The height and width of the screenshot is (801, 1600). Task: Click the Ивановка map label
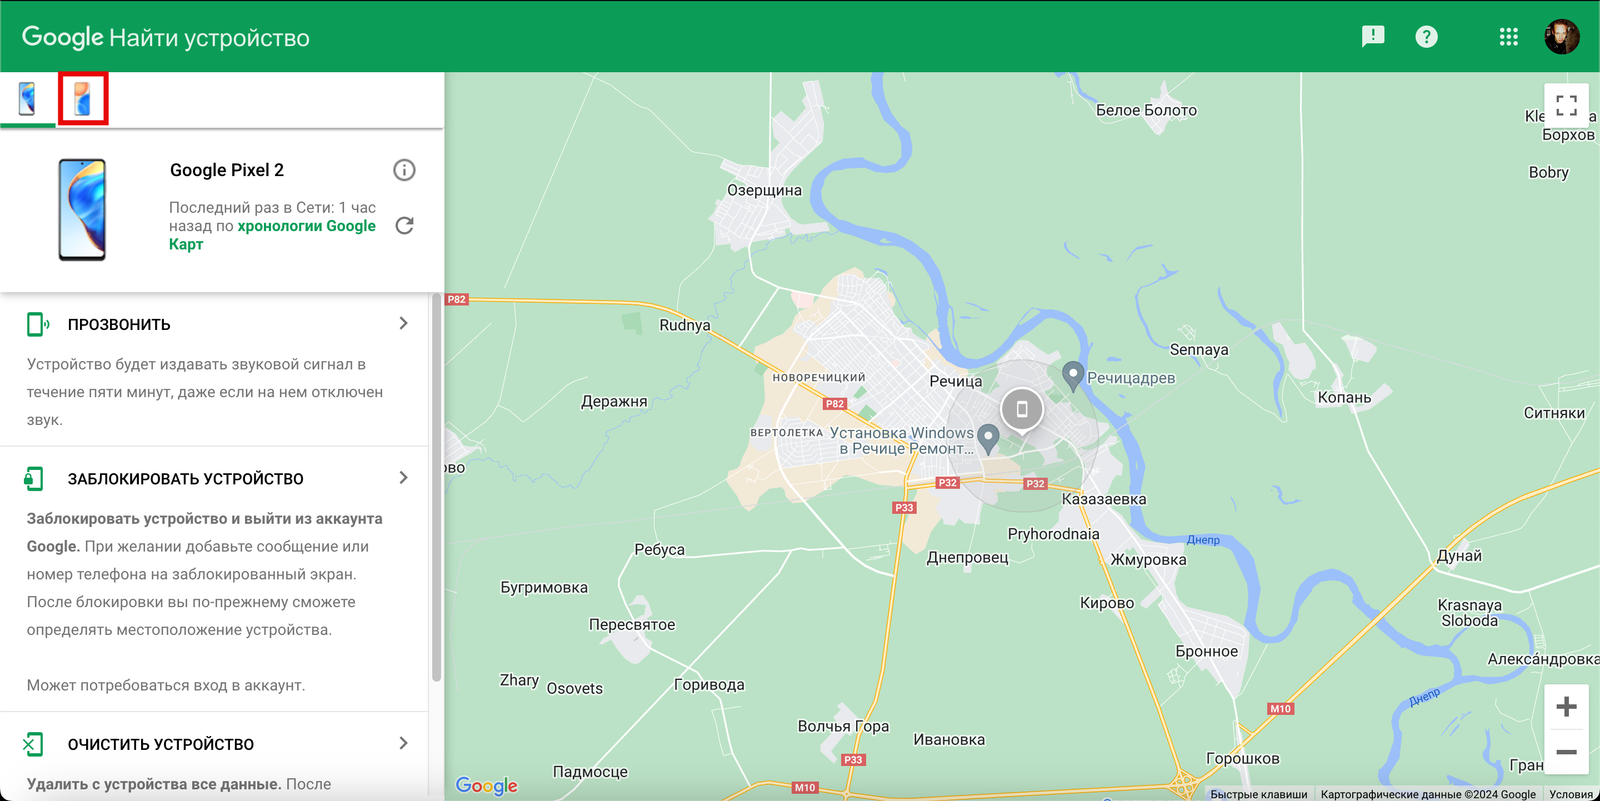click(x=949, y=739)
